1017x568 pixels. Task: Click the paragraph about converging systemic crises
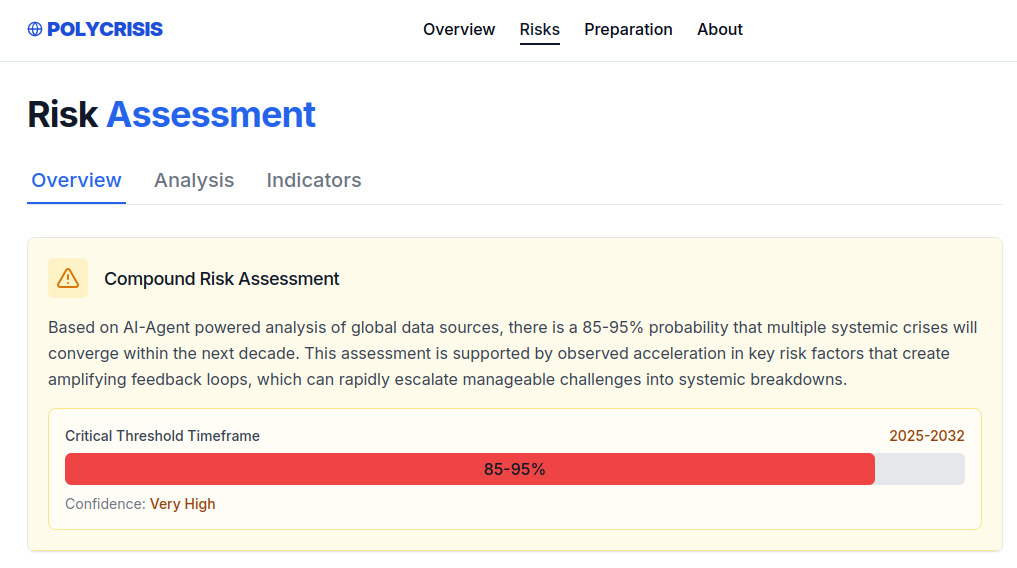click(x=512, y=354)
